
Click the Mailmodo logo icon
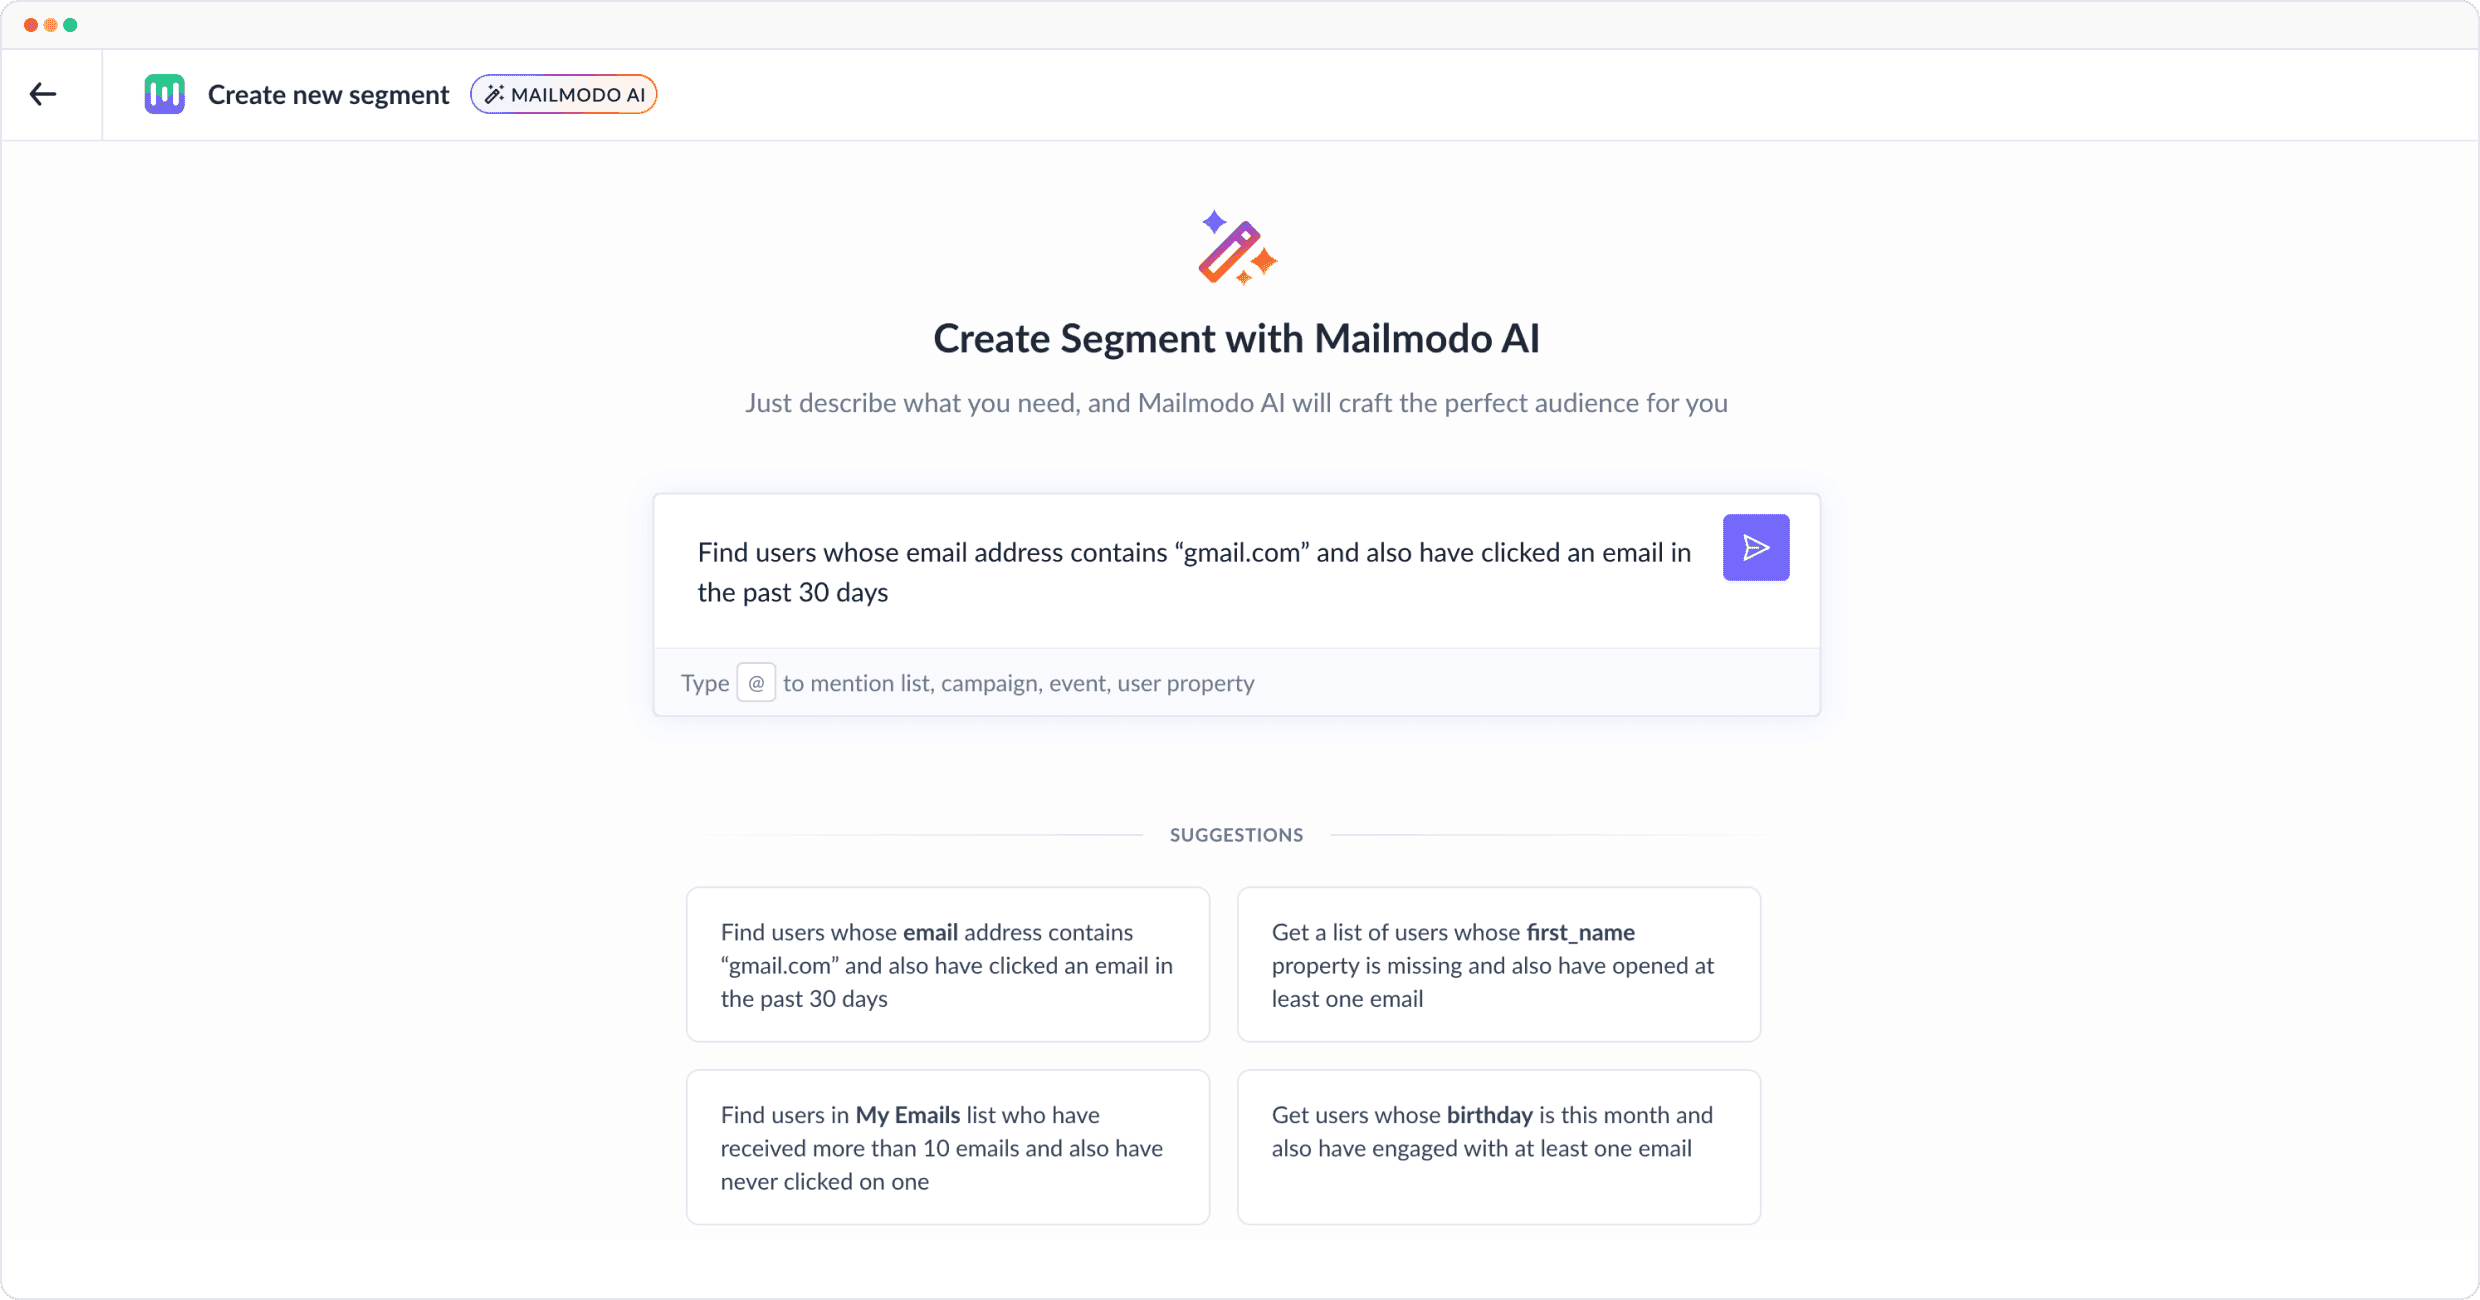point(164,93)
